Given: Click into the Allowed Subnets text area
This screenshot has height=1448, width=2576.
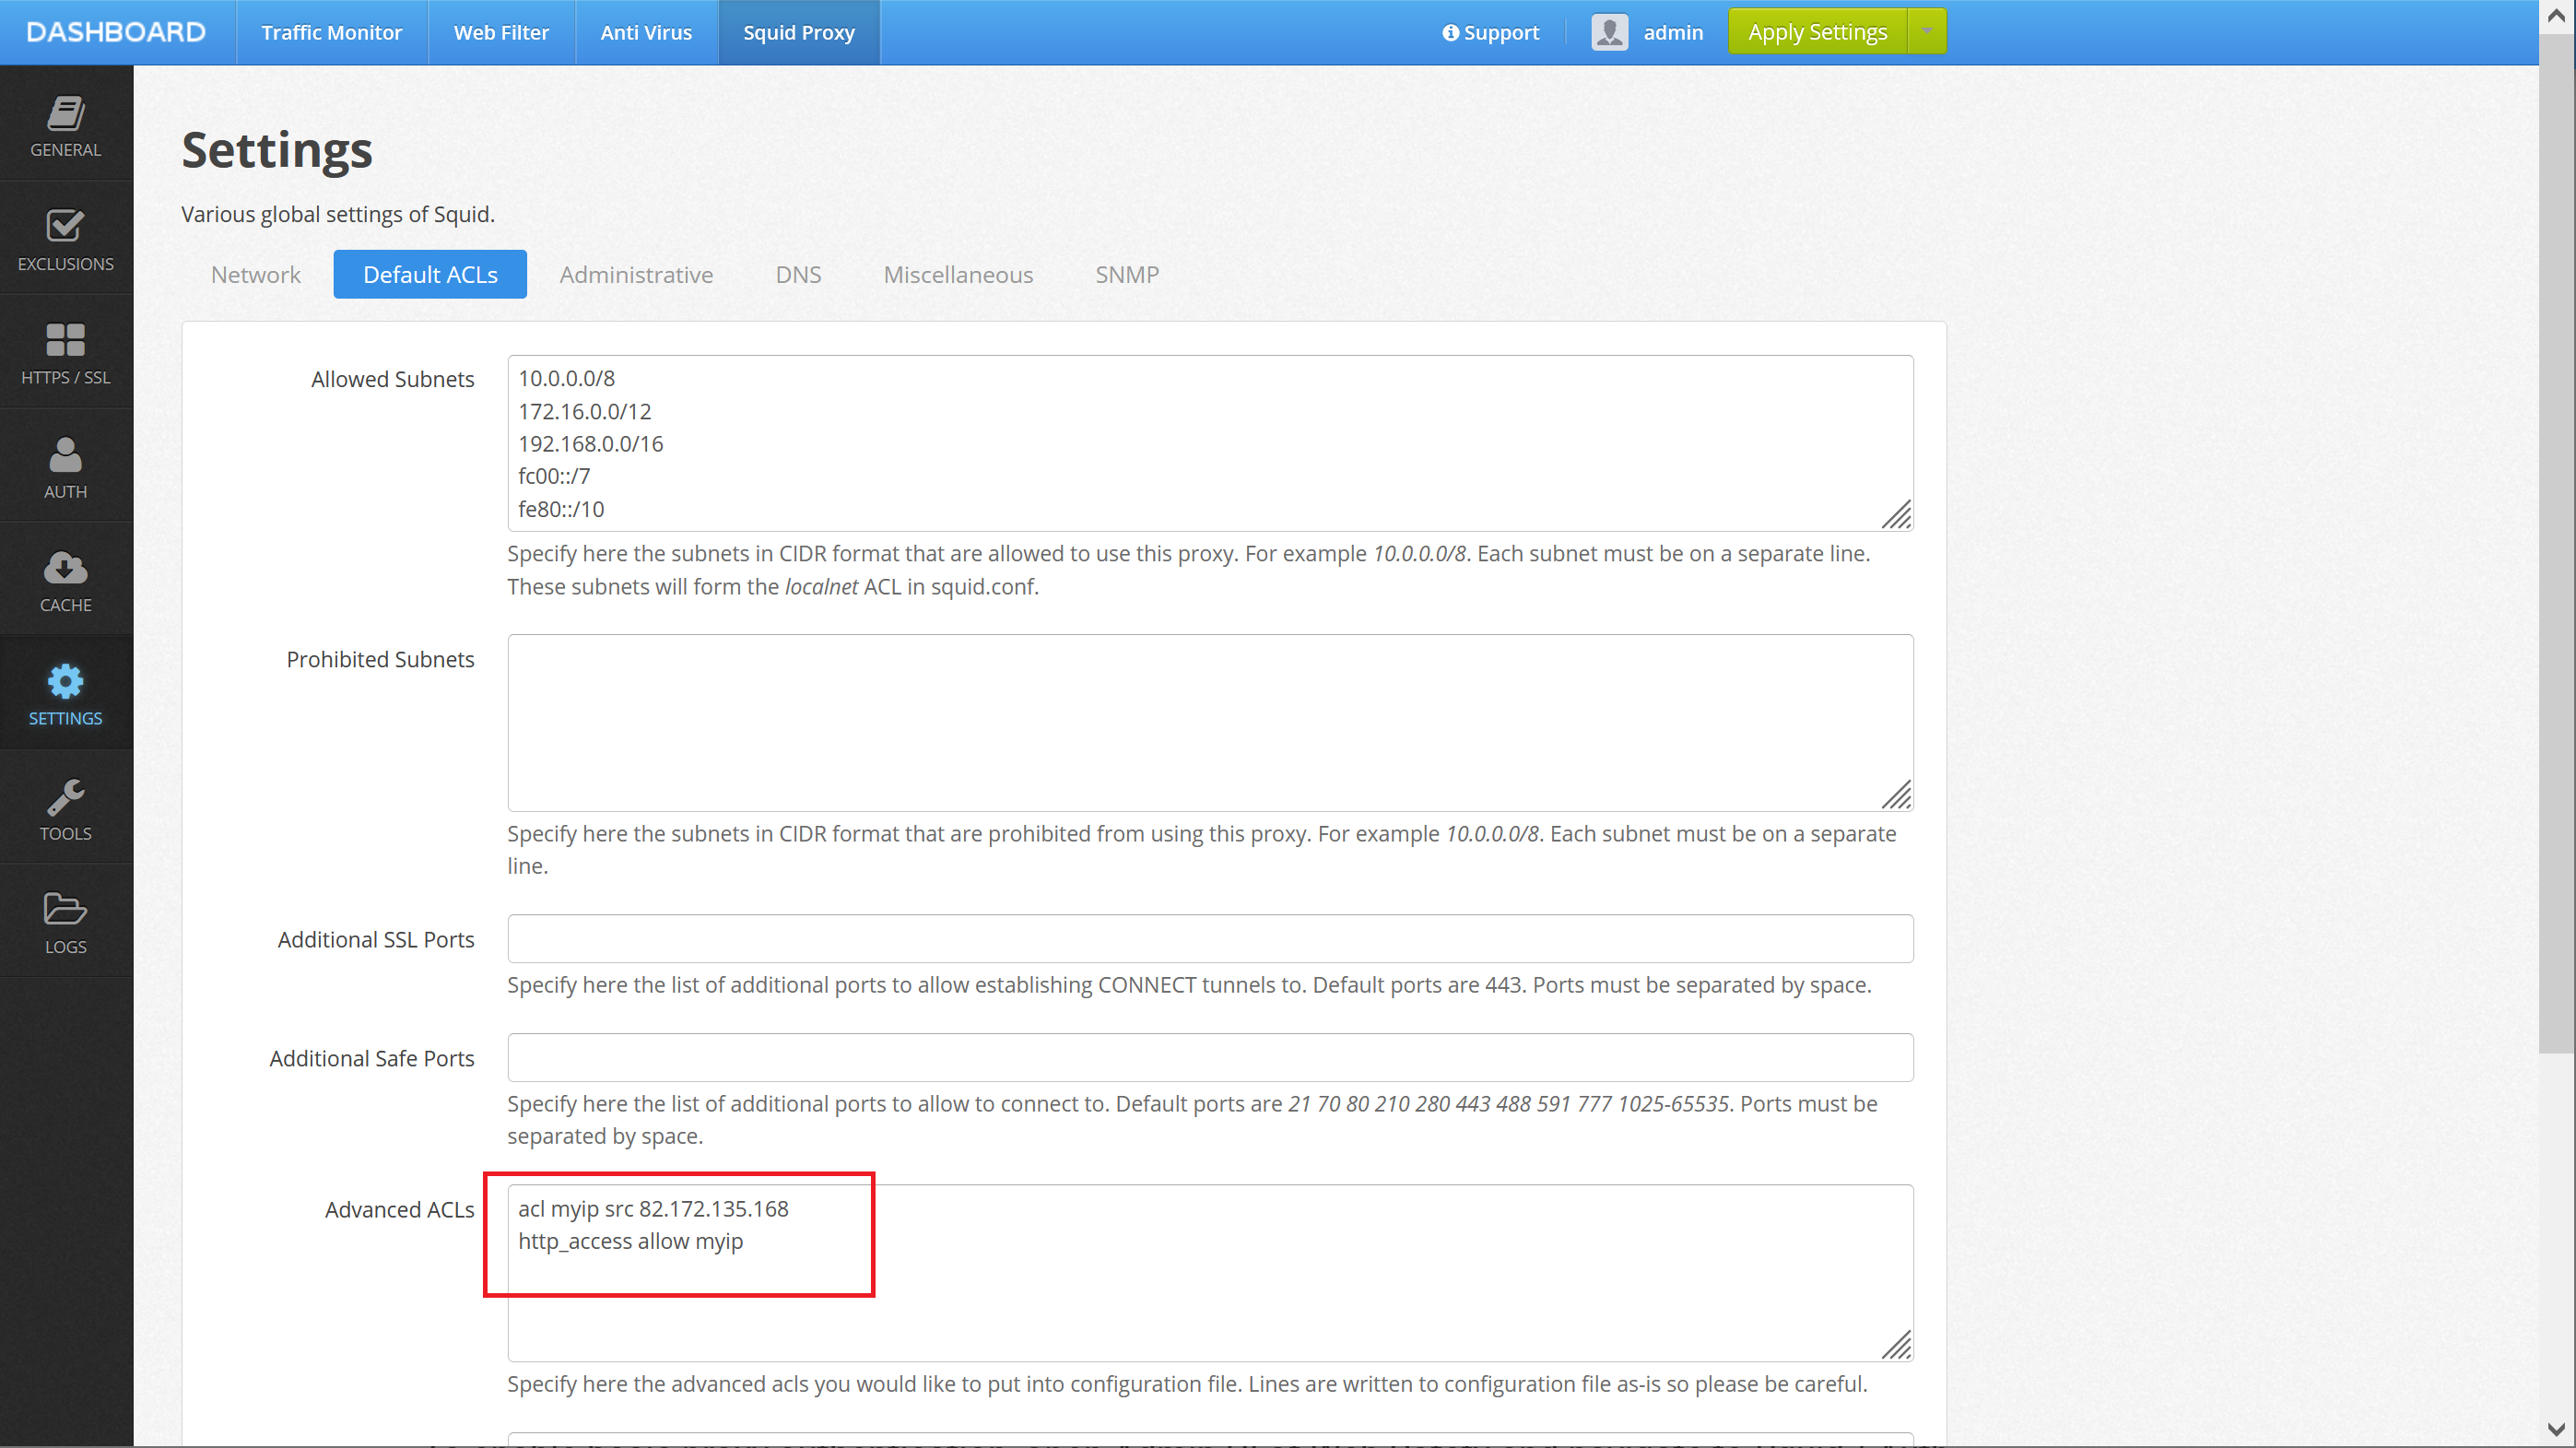Looking at the screenshot, I should click(x=1210, y=443).
